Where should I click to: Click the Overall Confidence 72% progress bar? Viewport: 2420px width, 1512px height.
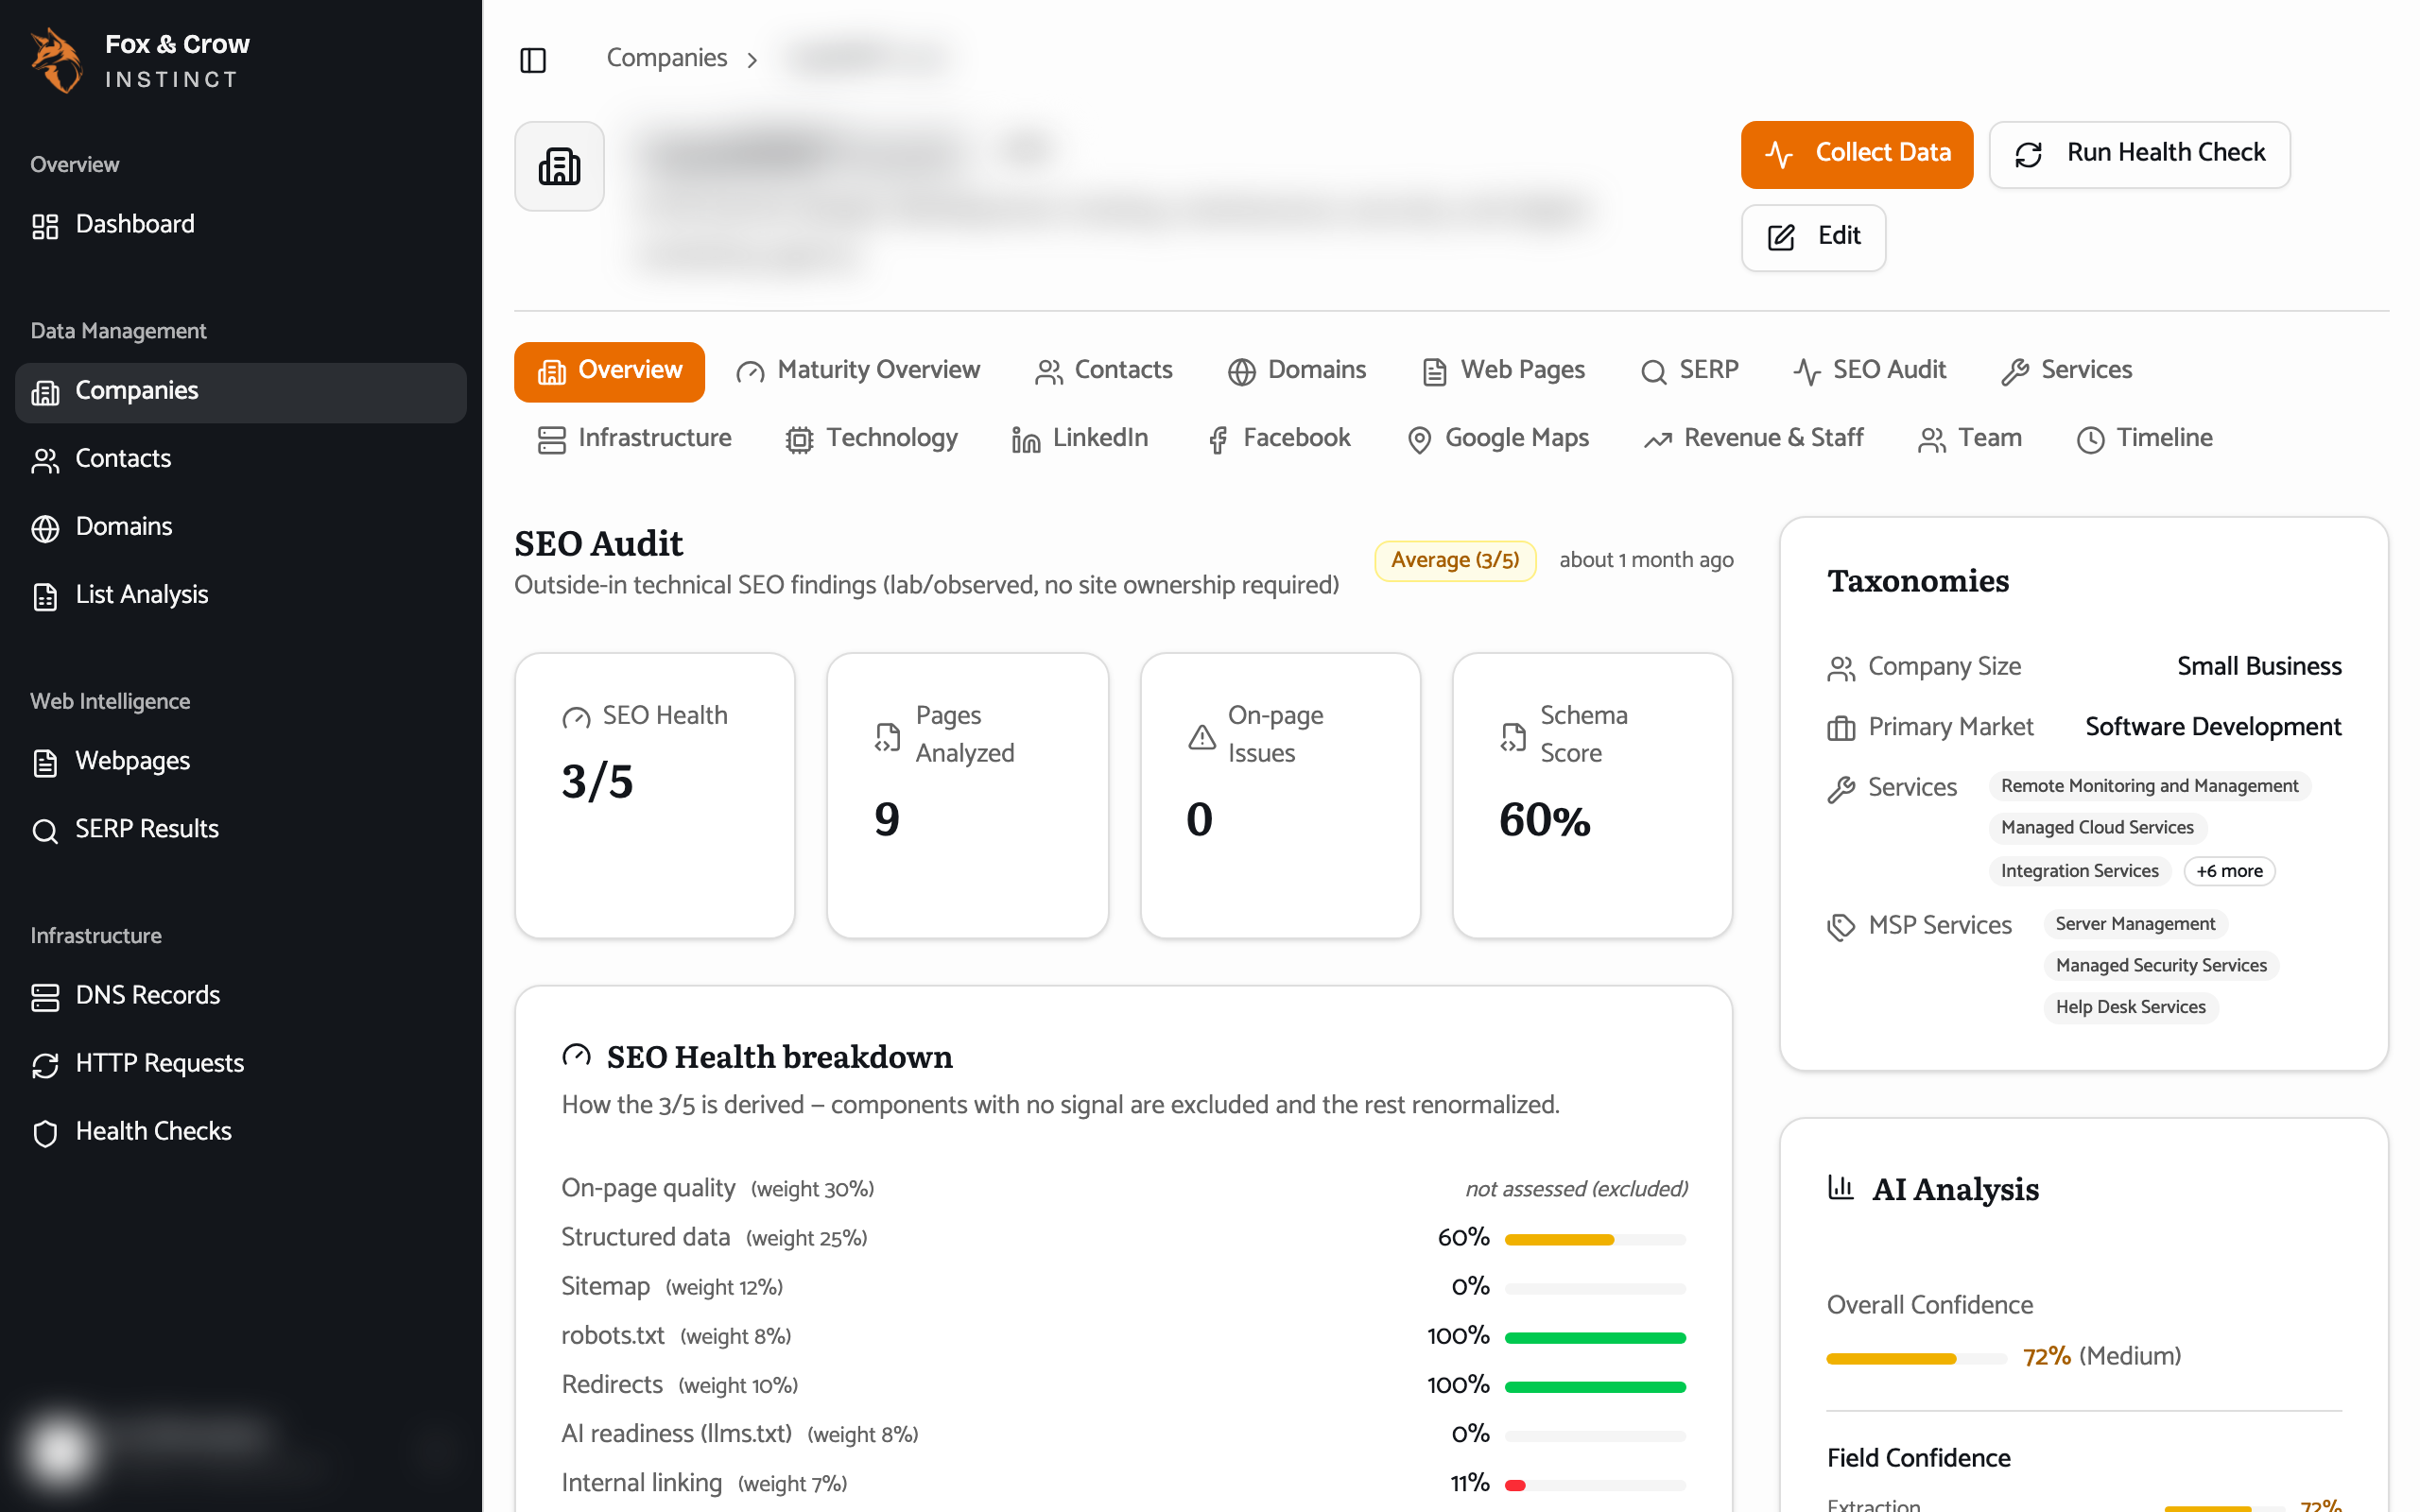[x=1916, y=1359]
